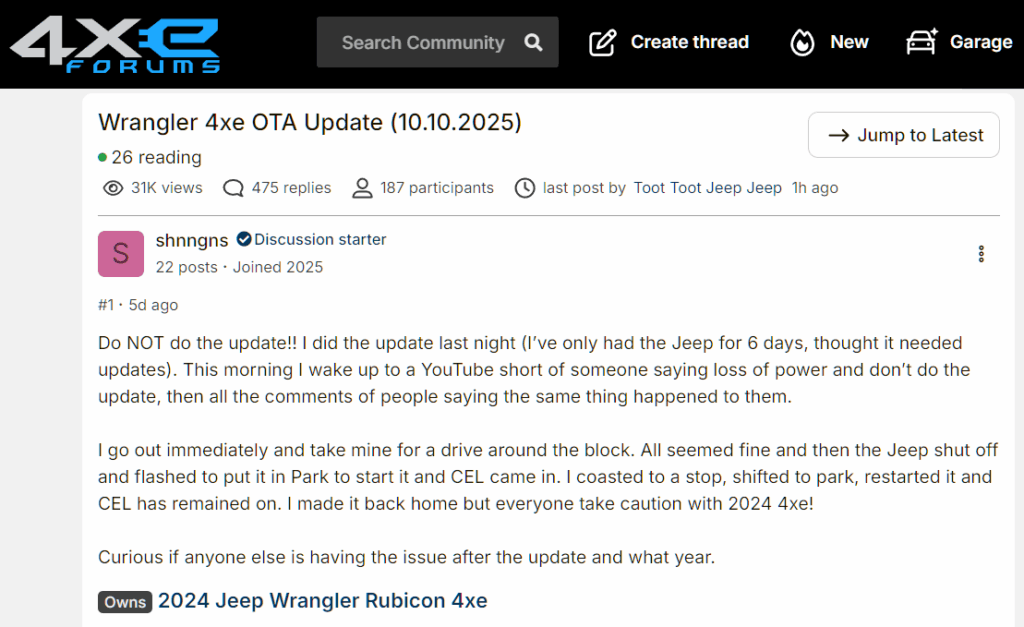The height and width of the screenshot is (627, 1024).
Task: Click the New flame icon
Action: click(802, 42)
